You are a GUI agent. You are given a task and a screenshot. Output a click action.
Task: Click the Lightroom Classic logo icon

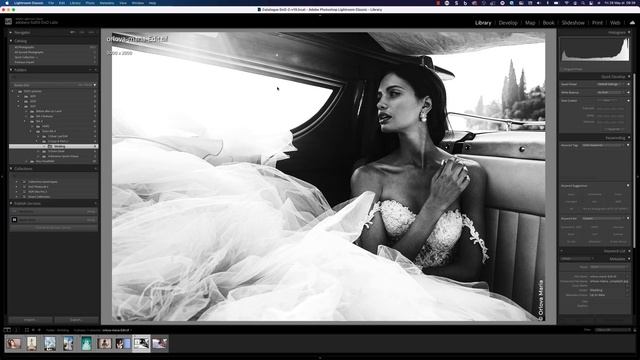click(x=8, y=22)
